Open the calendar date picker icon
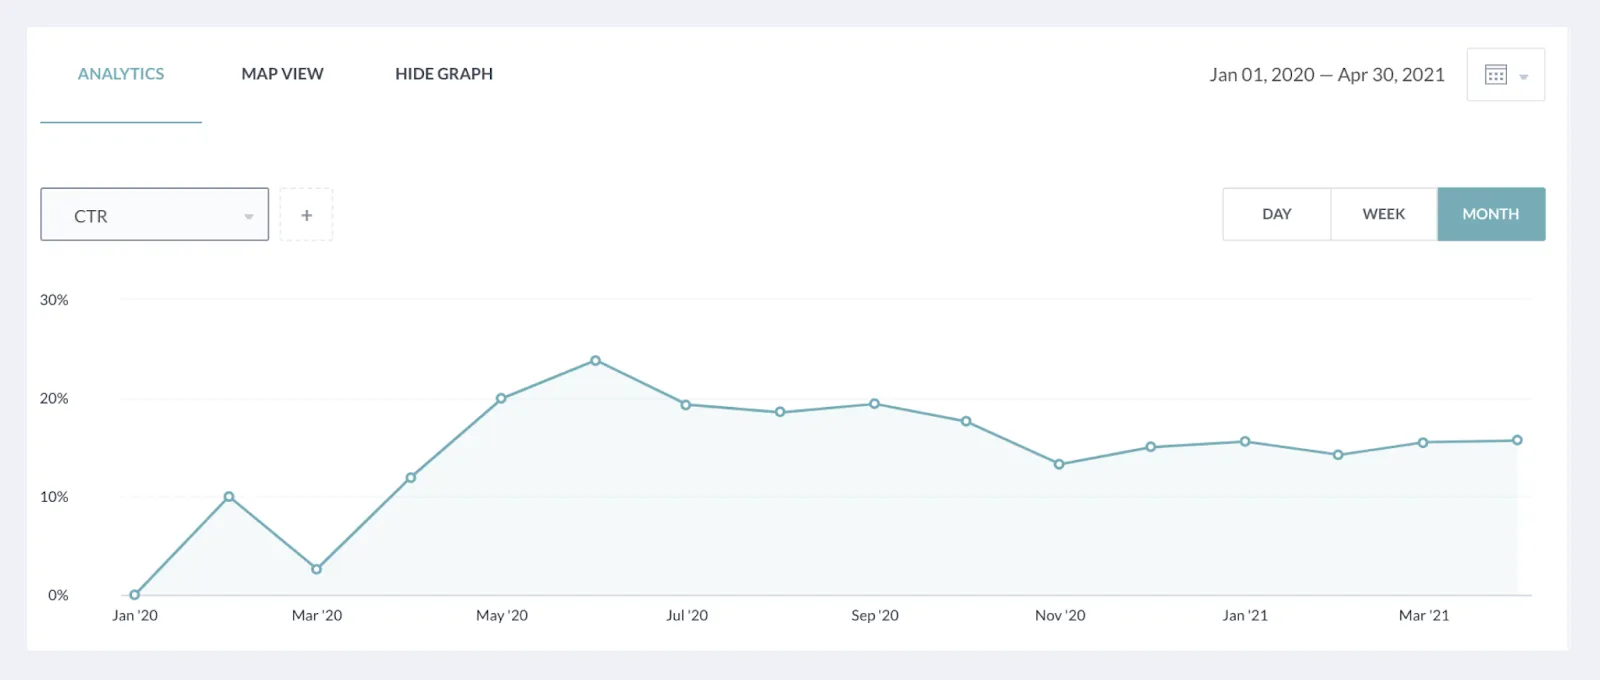The width and height of the screenshot is (1600, 680). [1495, 75]
